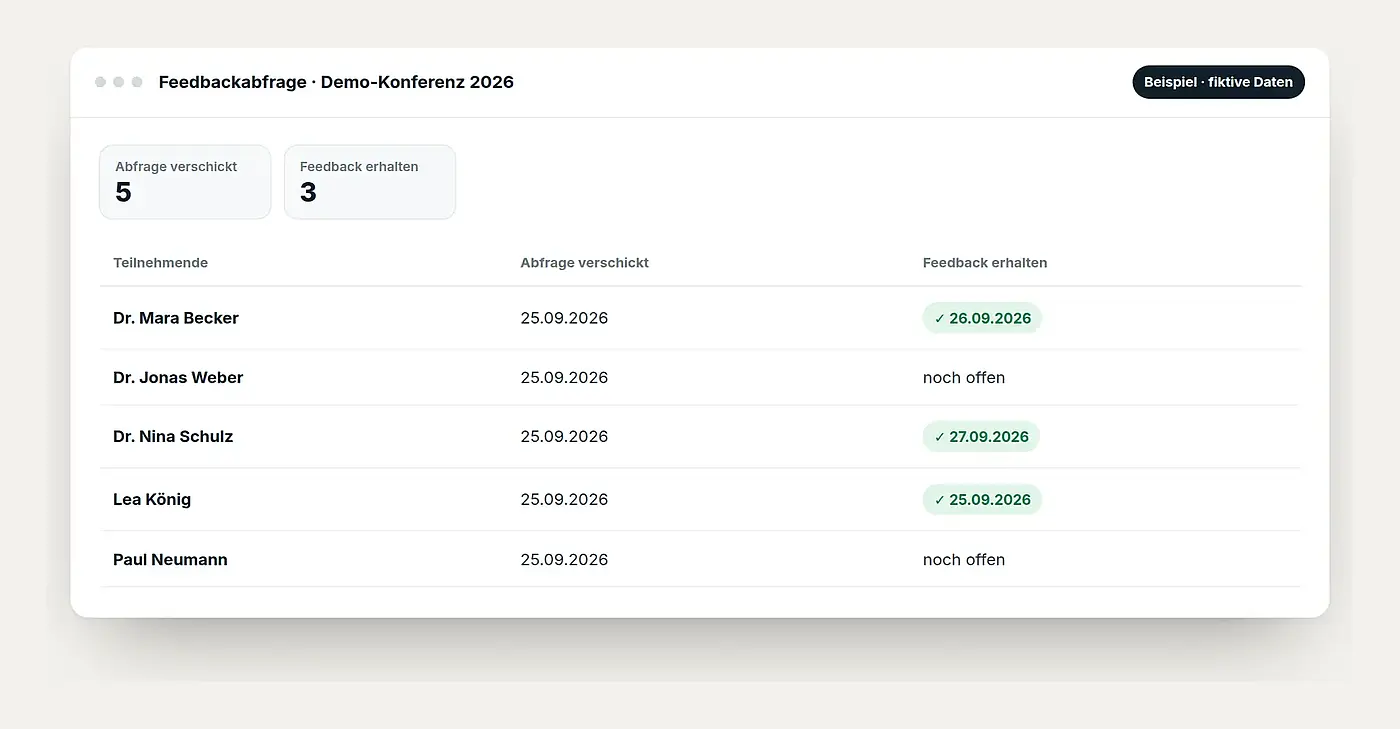Select the "Feedback erhalten" summary card showing 3

370,182
